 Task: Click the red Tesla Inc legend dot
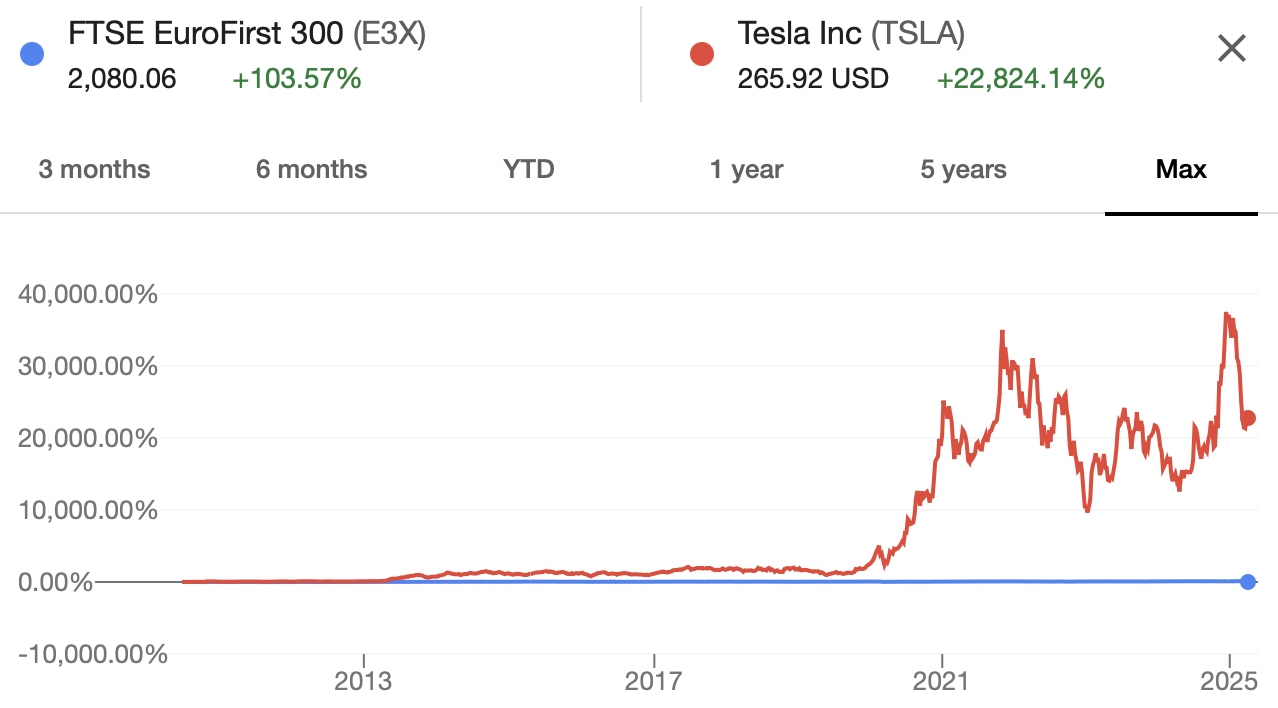coord(702,54)
